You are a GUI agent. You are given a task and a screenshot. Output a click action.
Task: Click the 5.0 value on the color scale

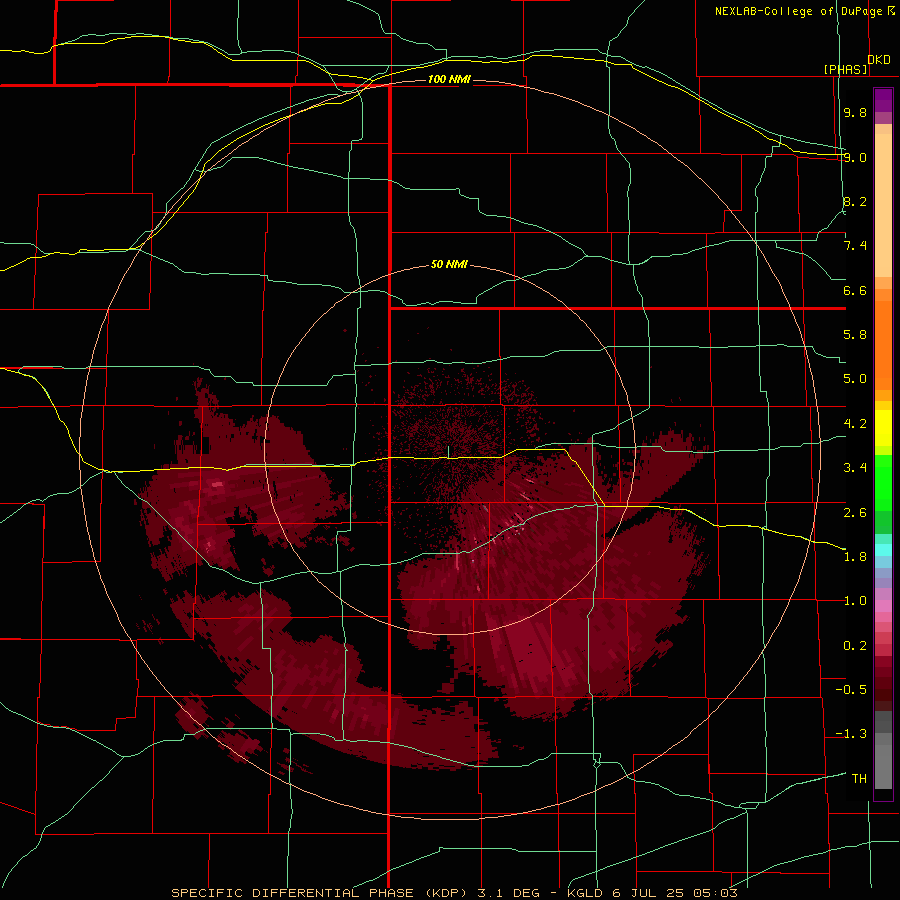tap(855, 379)
